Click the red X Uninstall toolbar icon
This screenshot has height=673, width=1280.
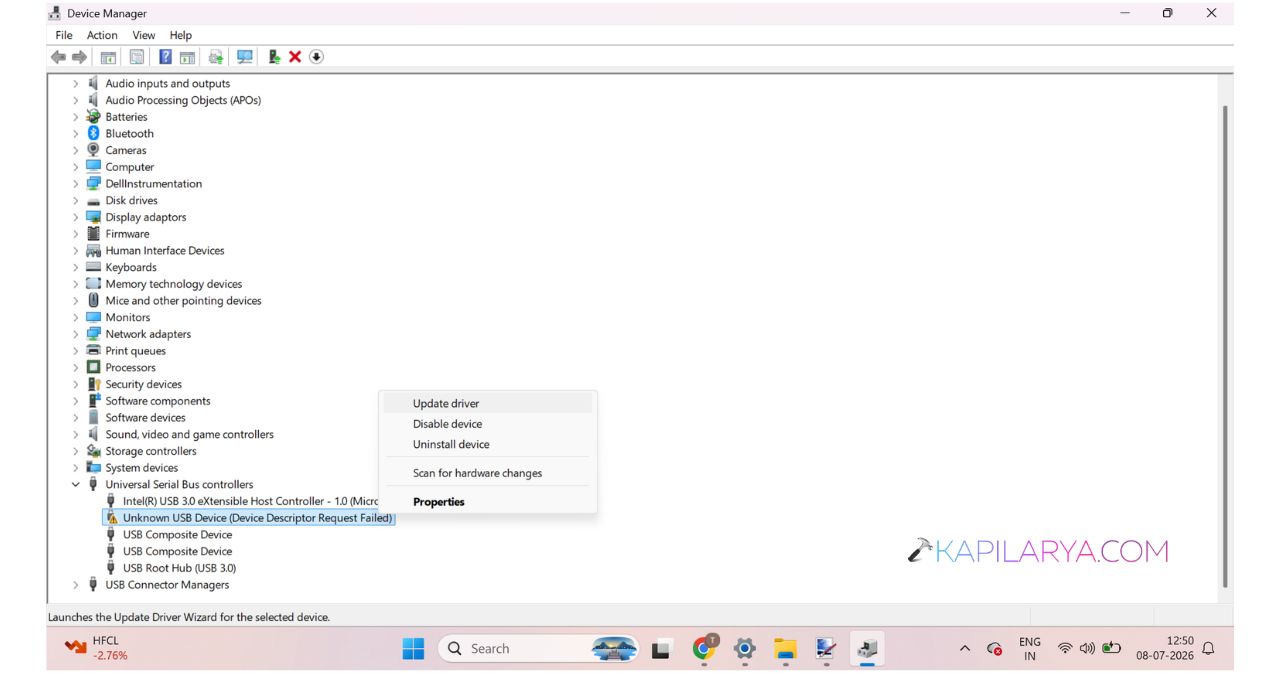pos(295,57)
